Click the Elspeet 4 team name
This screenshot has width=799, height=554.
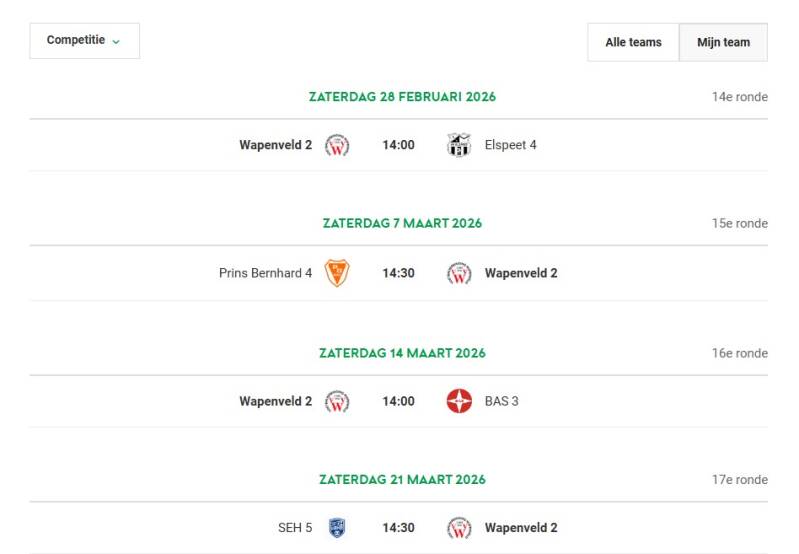pyautogui.click(x=510, y=145)
